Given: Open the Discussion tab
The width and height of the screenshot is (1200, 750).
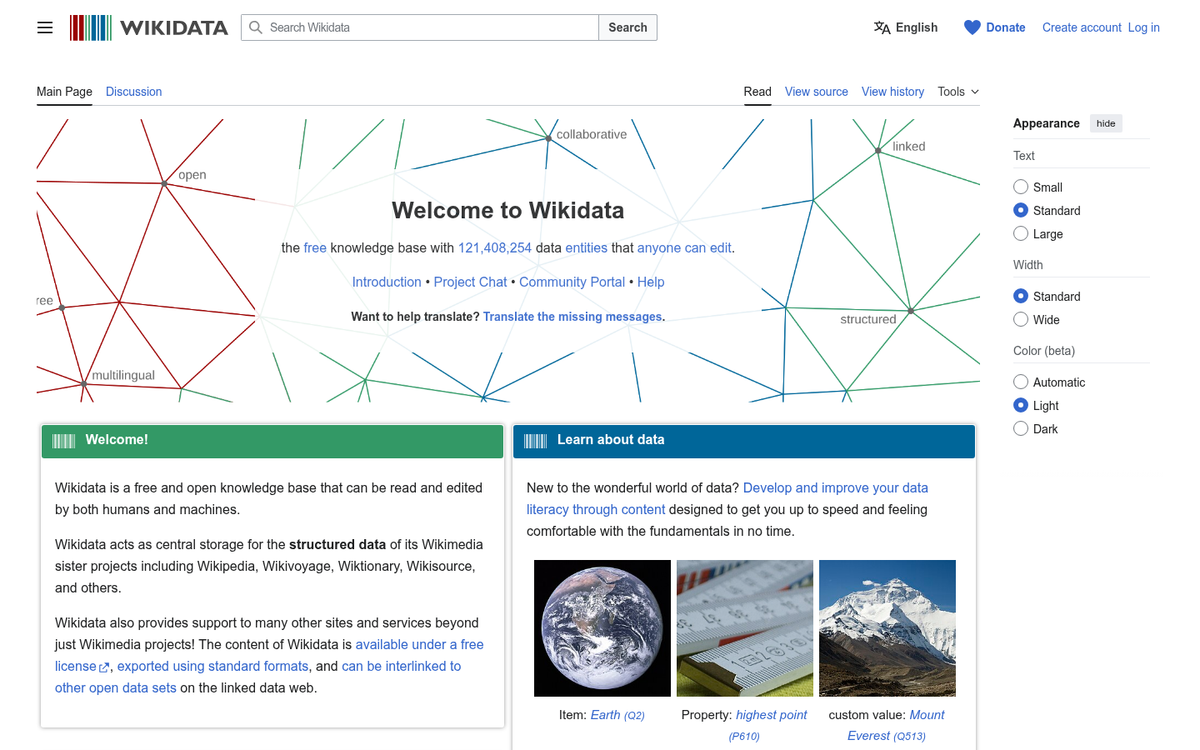Looking at the screenshot, I should tap(134, 91).
